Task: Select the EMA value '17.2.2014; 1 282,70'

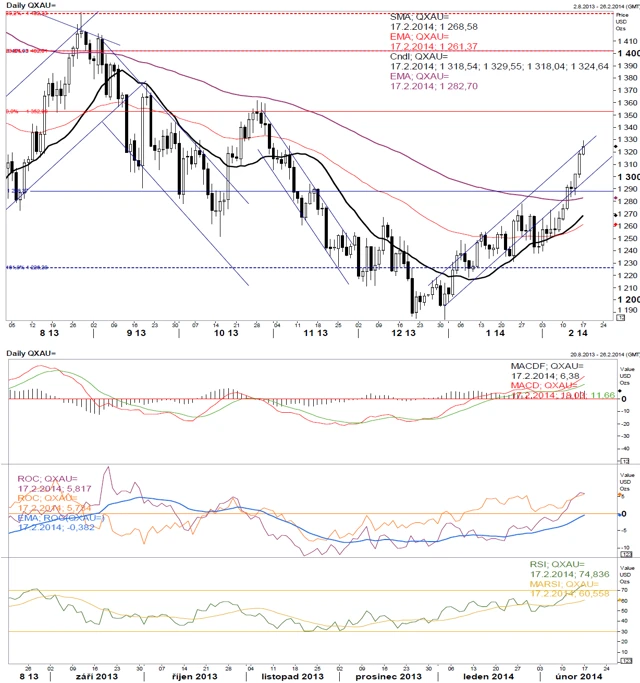Action: tap(433, 86)
